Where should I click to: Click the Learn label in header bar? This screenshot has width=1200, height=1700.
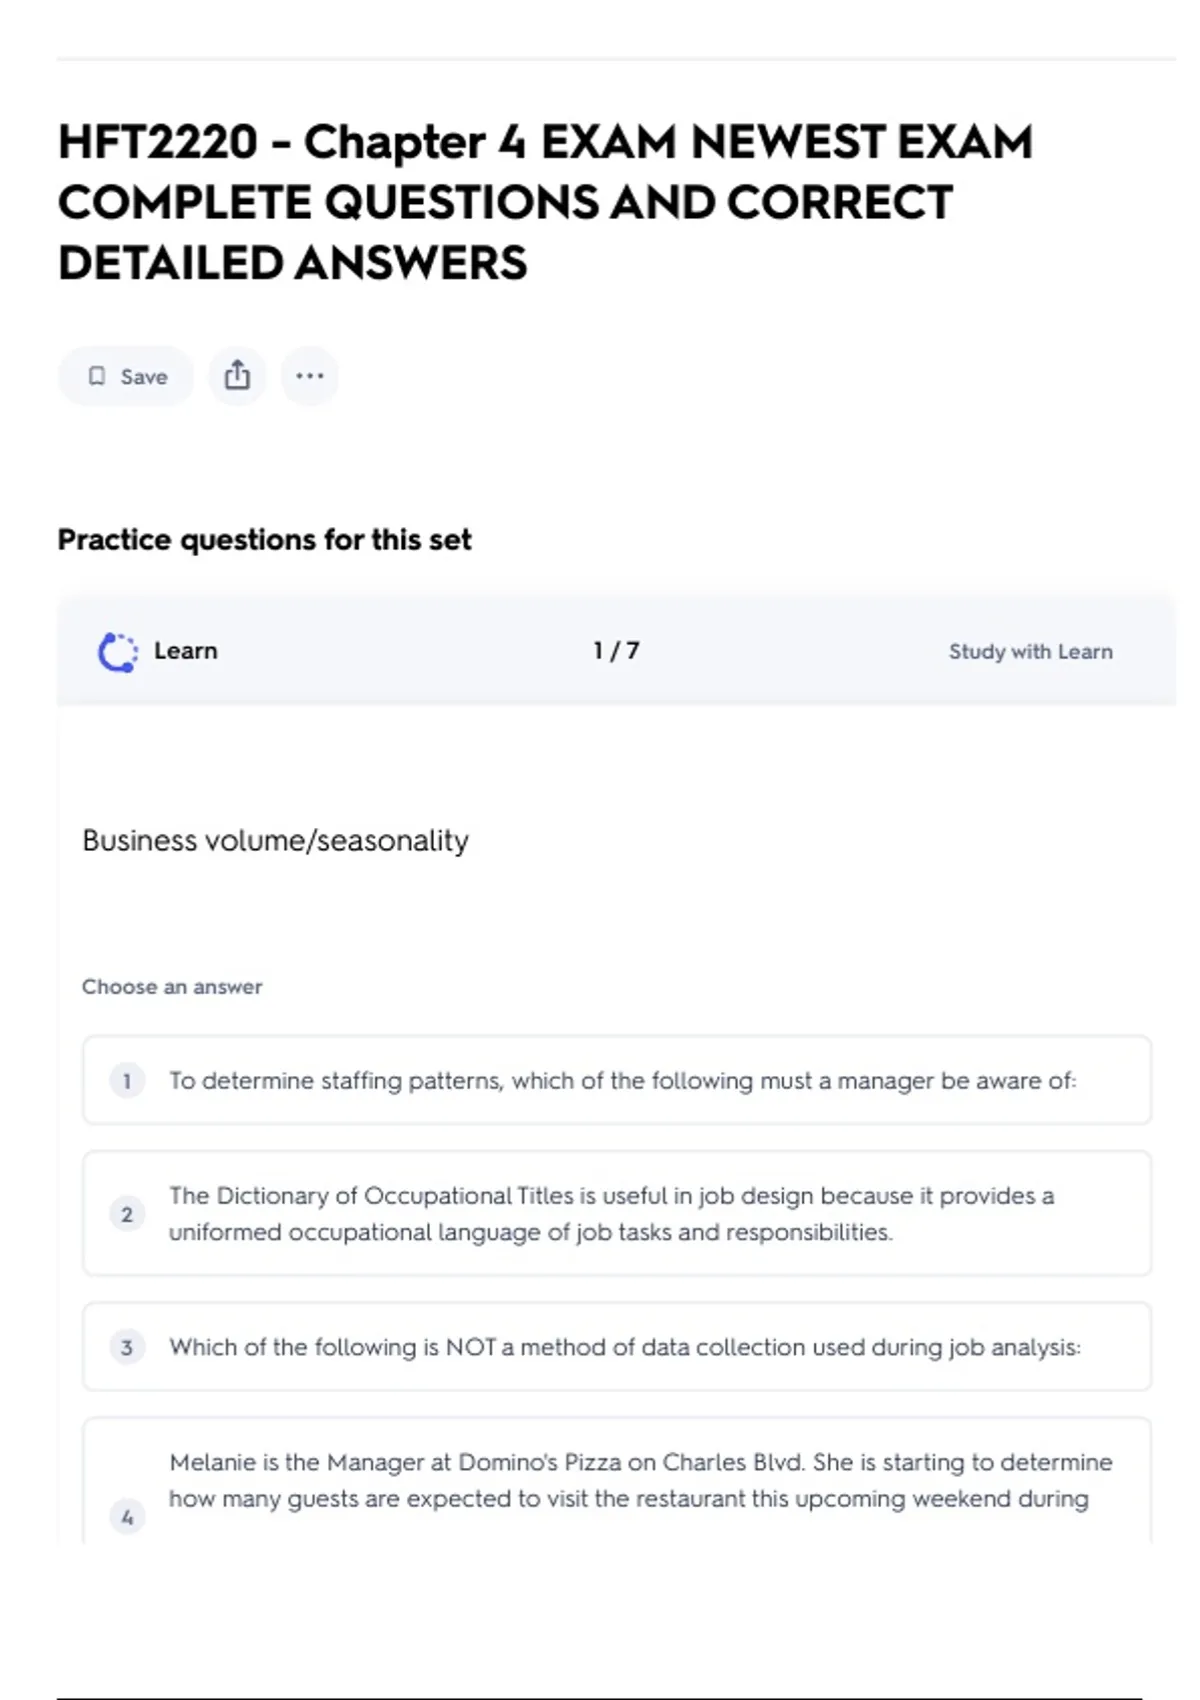tap(185, 651)
